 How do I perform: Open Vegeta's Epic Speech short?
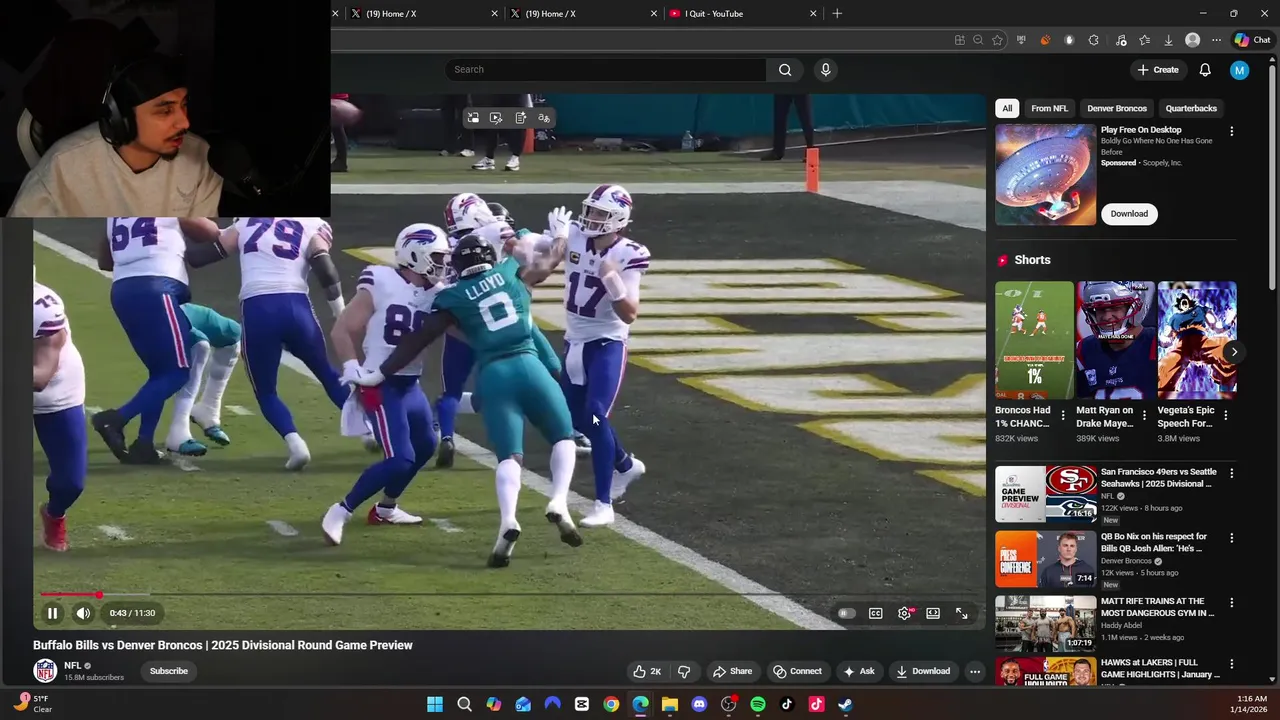point(1196,340)
